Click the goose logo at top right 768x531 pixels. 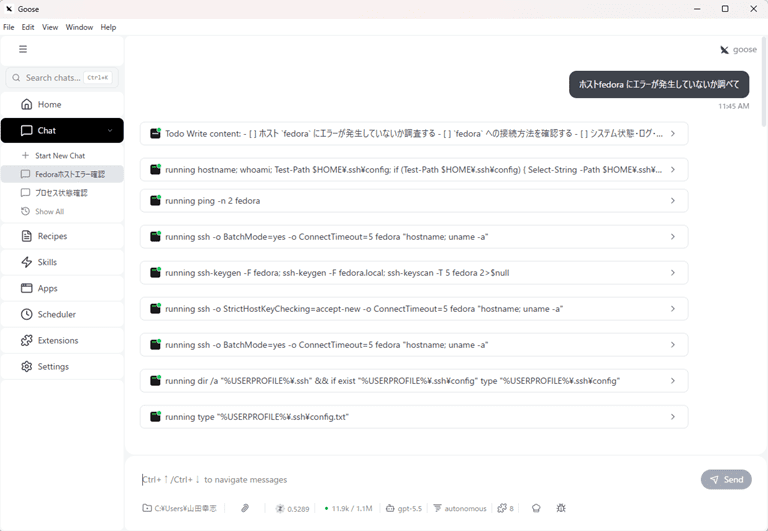[739, 49]
